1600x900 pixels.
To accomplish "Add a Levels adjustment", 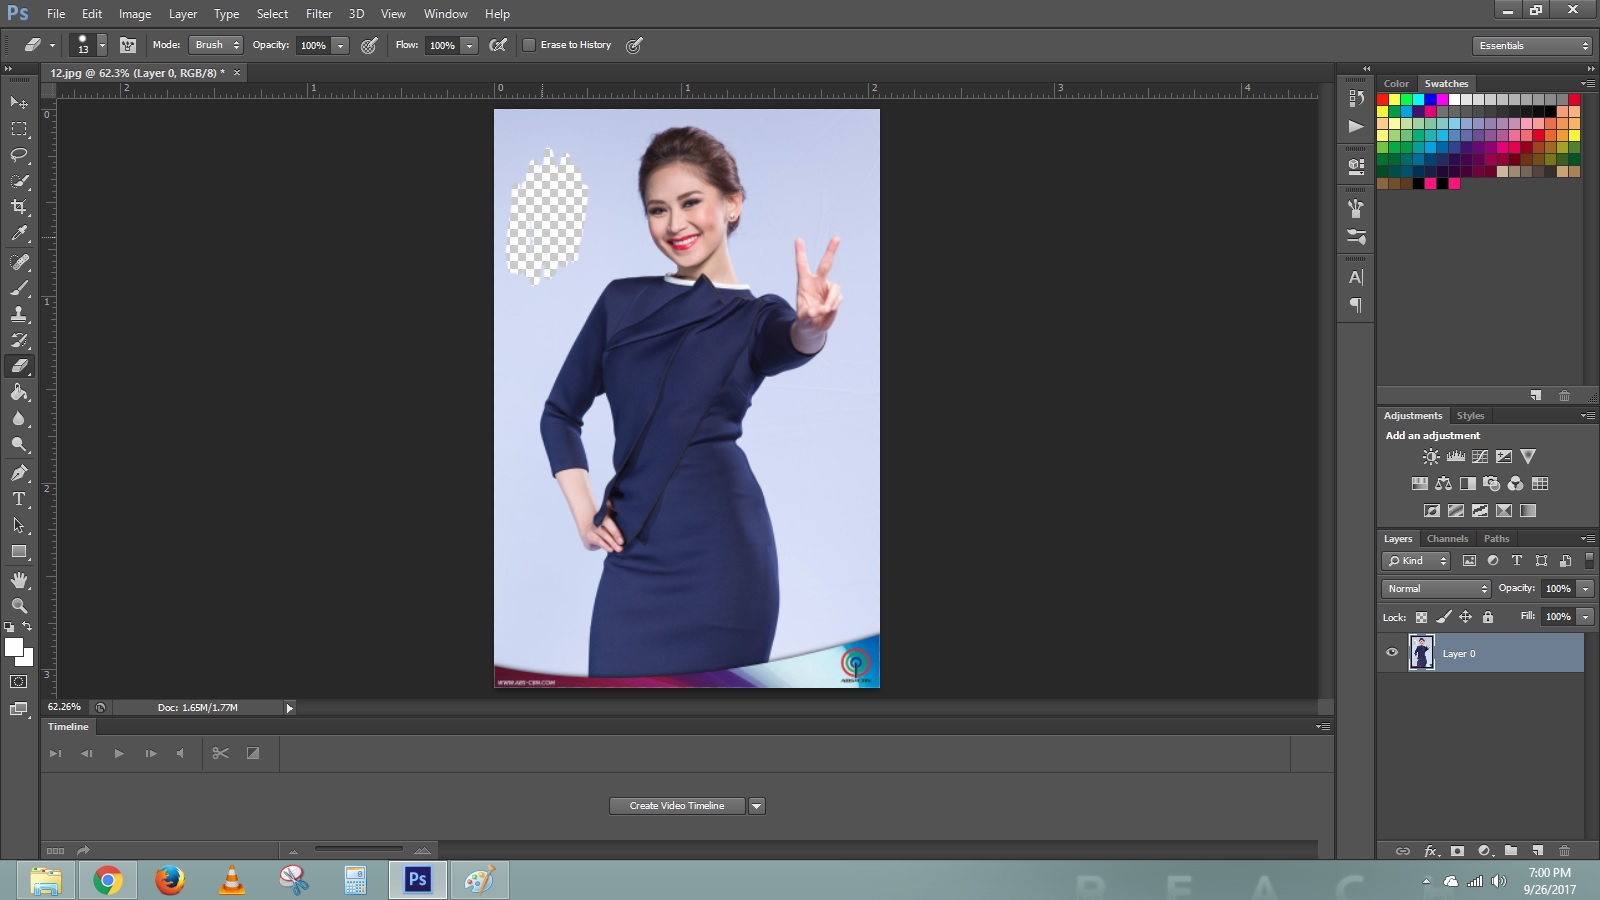I will [x=1455, y=456].
